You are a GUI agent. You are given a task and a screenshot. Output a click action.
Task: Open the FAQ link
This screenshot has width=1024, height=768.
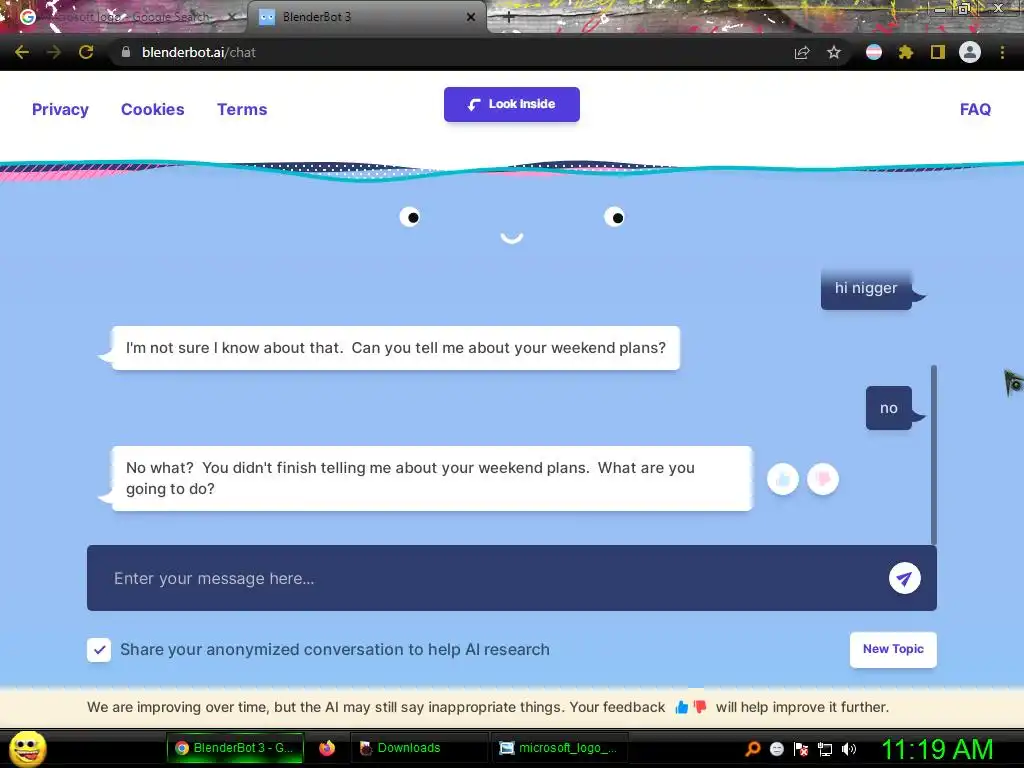click(975, 109)
